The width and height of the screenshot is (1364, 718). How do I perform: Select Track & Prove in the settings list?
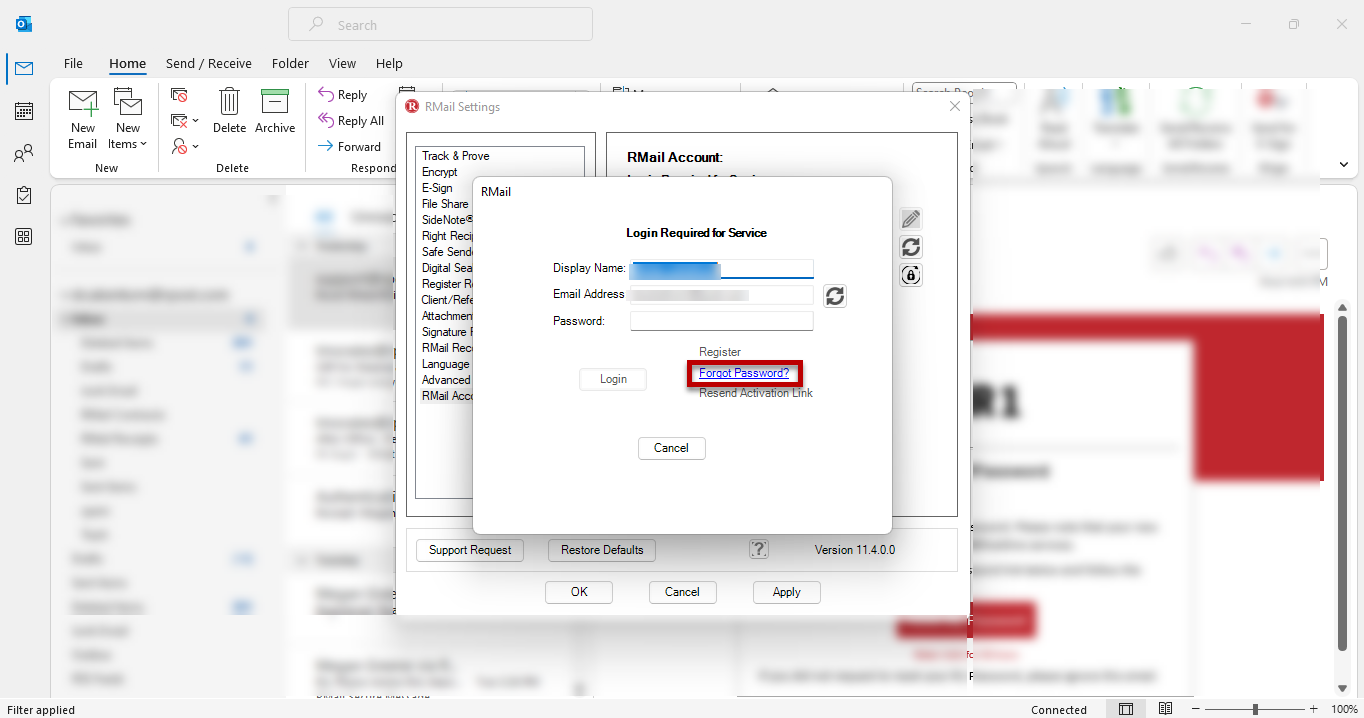point(455,156)
